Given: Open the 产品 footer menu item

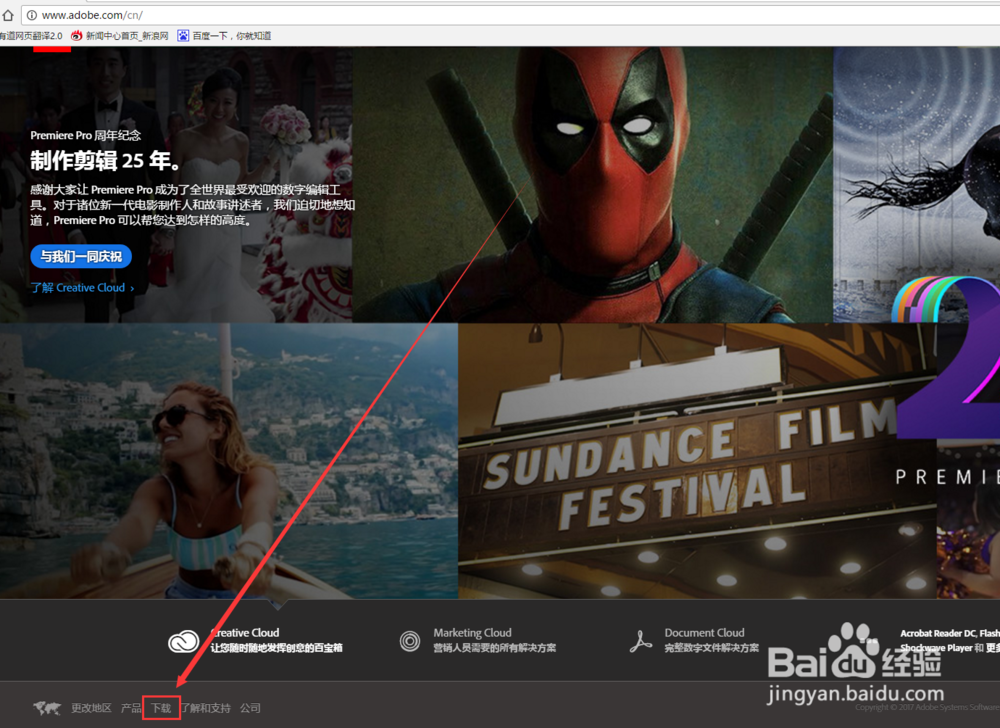Looking at the screenshot, I should click(x=131, y=708).
